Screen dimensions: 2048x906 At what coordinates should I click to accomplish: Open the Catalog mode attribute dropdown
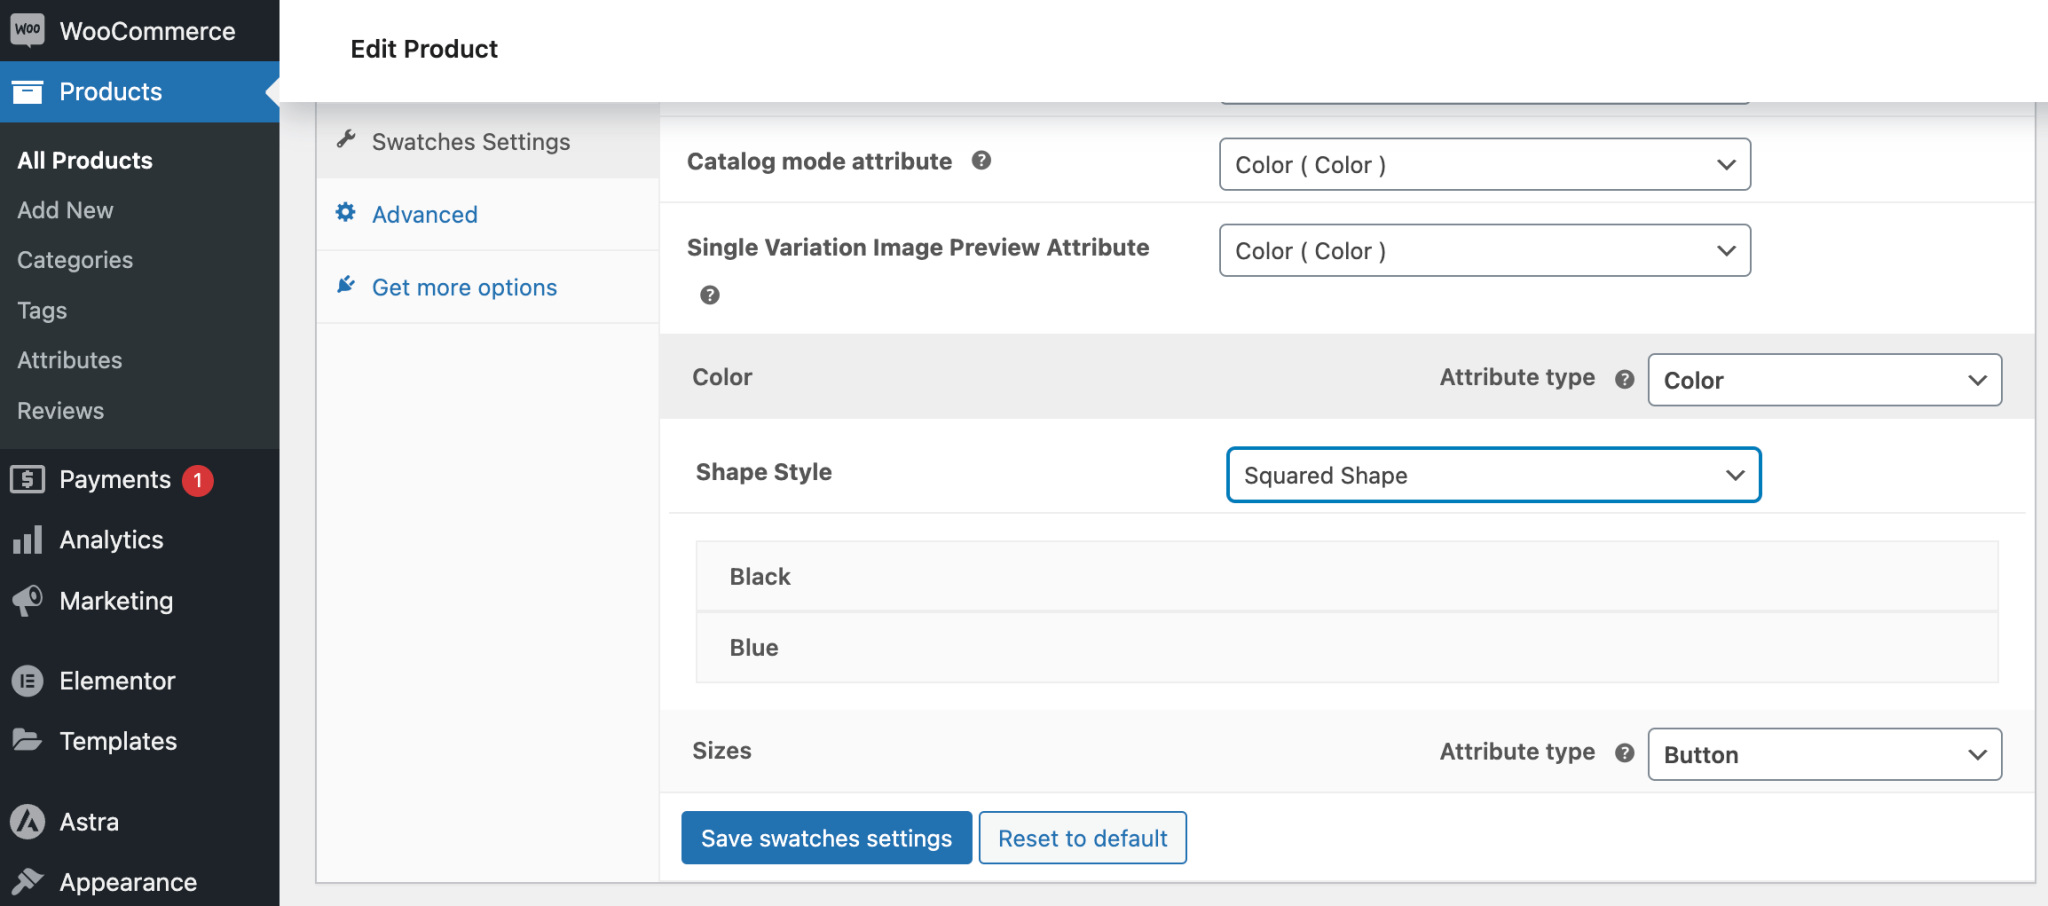point(1484,164)
